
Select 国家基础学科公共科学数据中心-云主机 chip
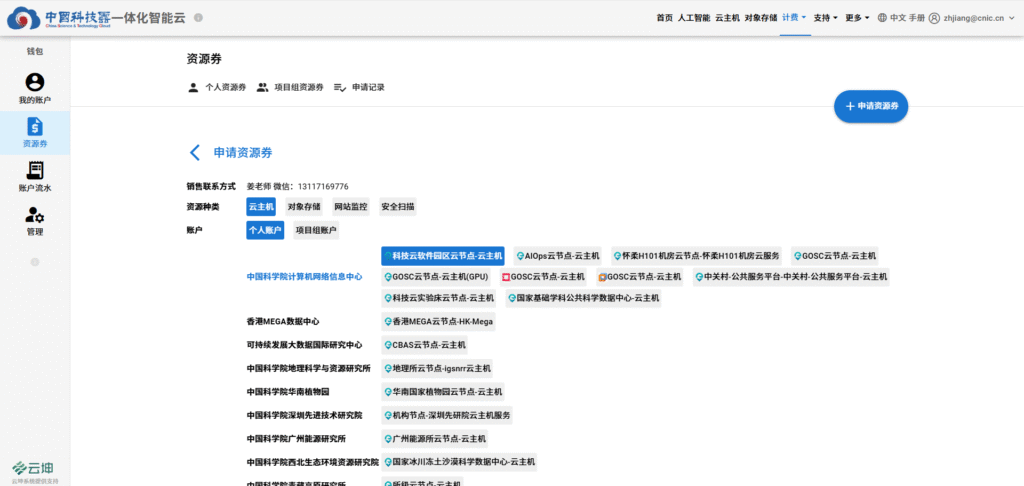pos(583,298)
